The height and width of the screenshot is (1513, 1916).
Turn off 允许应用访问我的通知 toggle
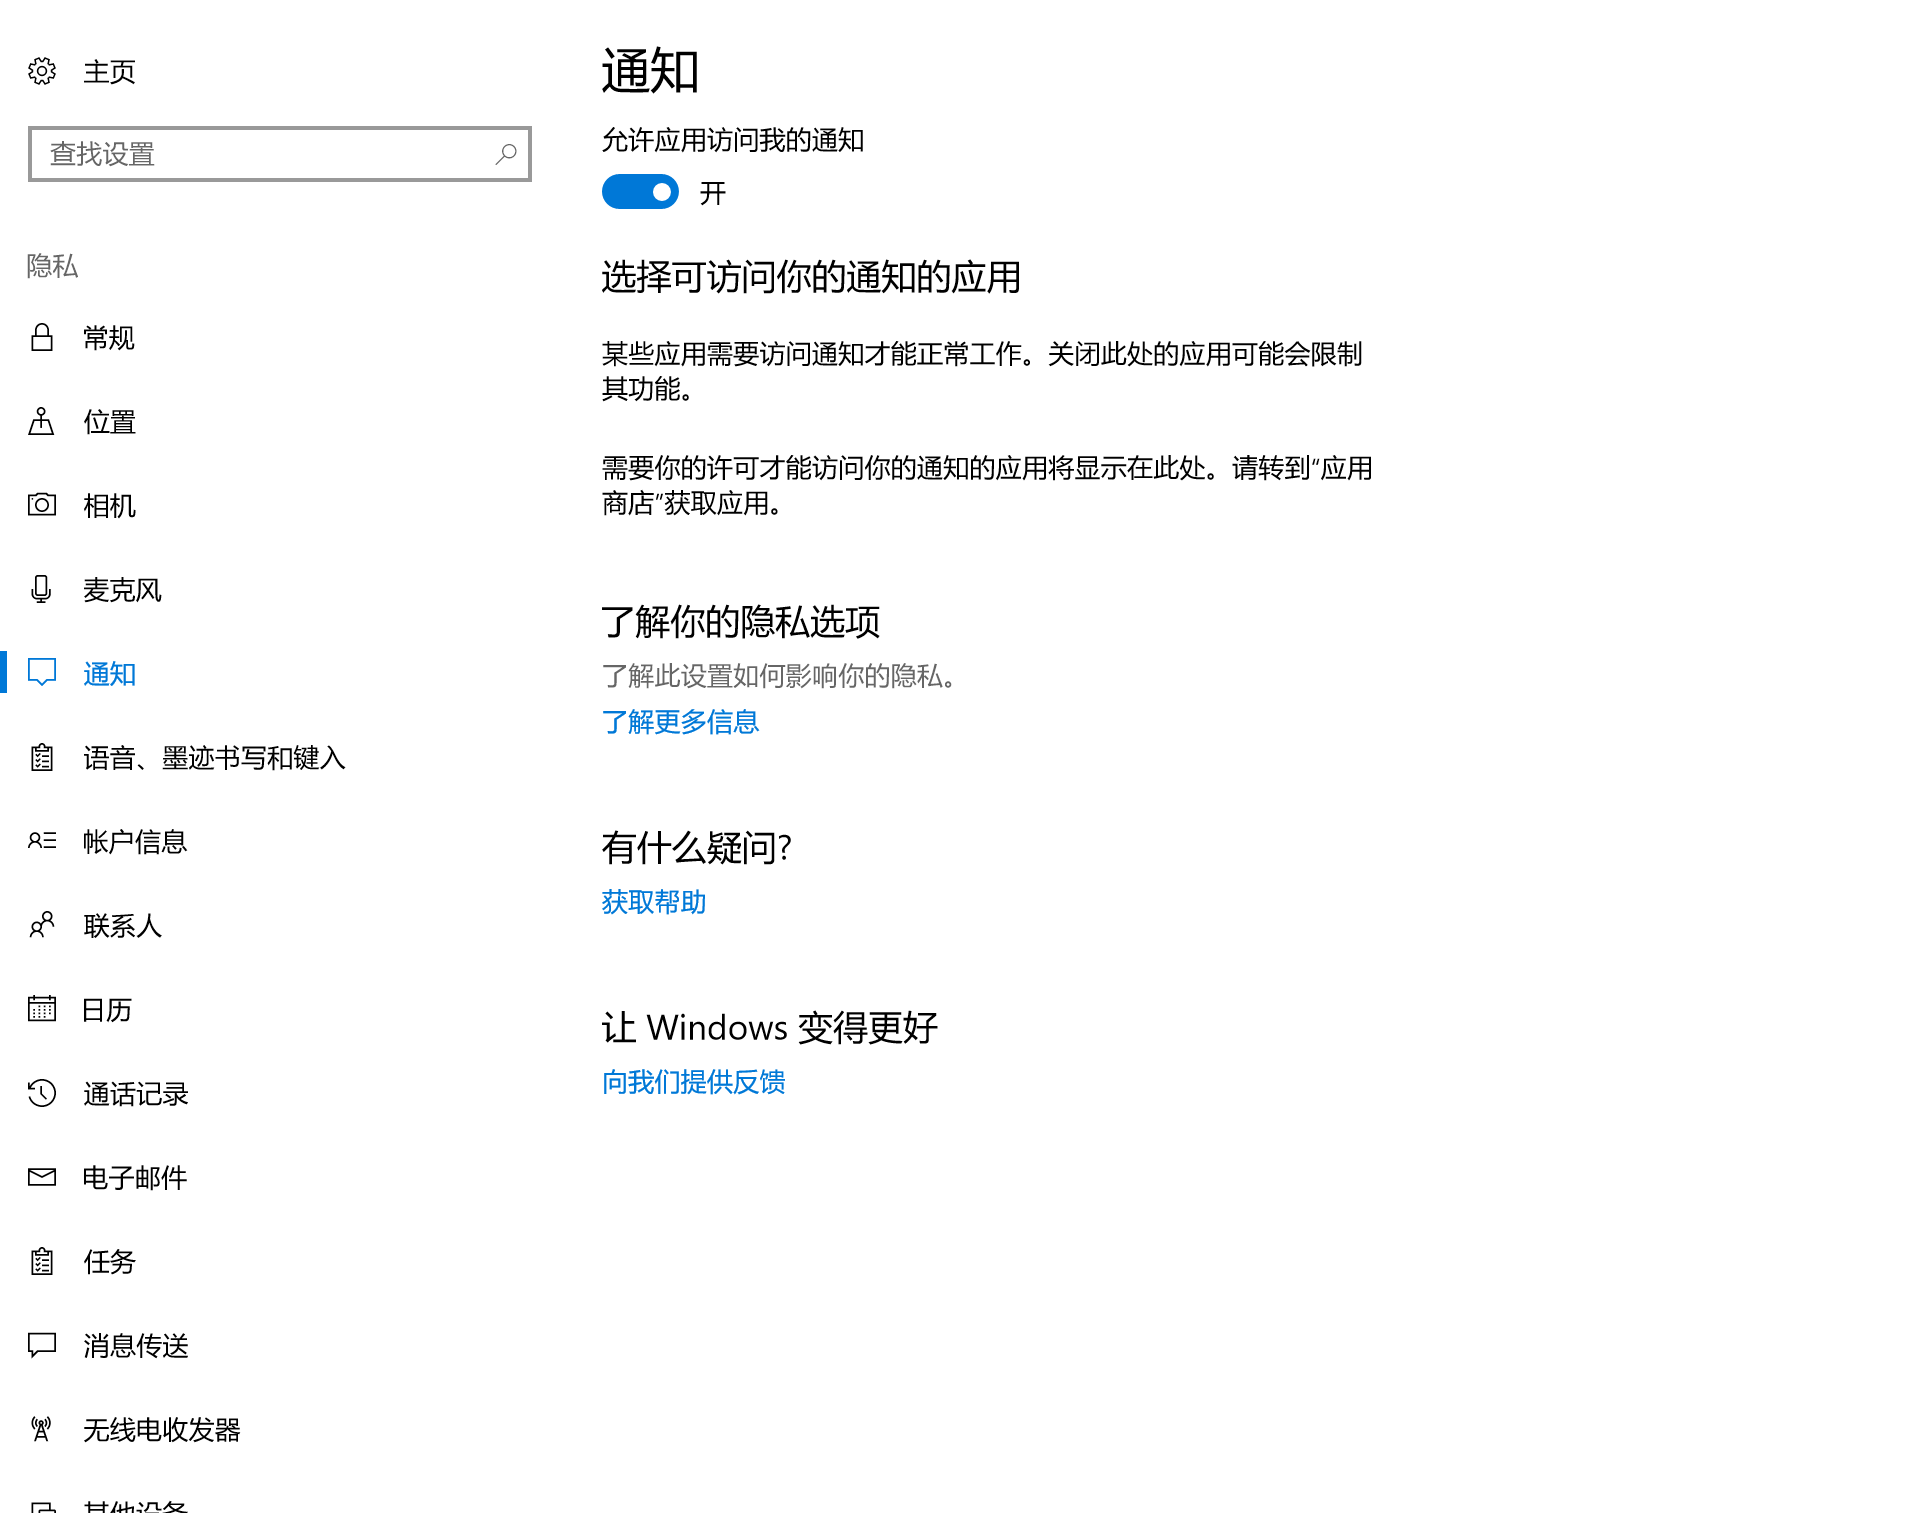tap(640, 192)
